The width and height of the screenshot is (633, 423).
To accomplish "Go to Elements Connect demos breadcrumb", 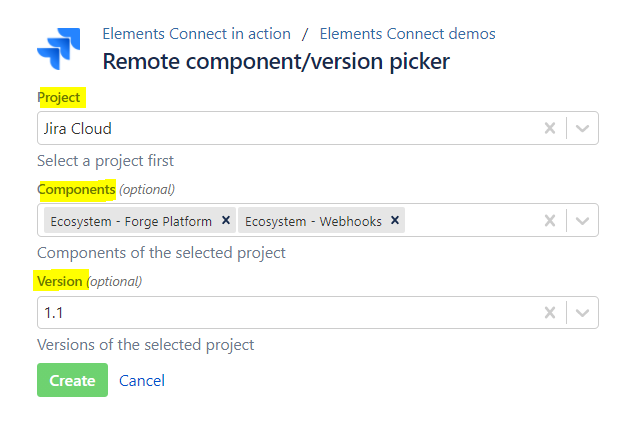I will [407, 34].
